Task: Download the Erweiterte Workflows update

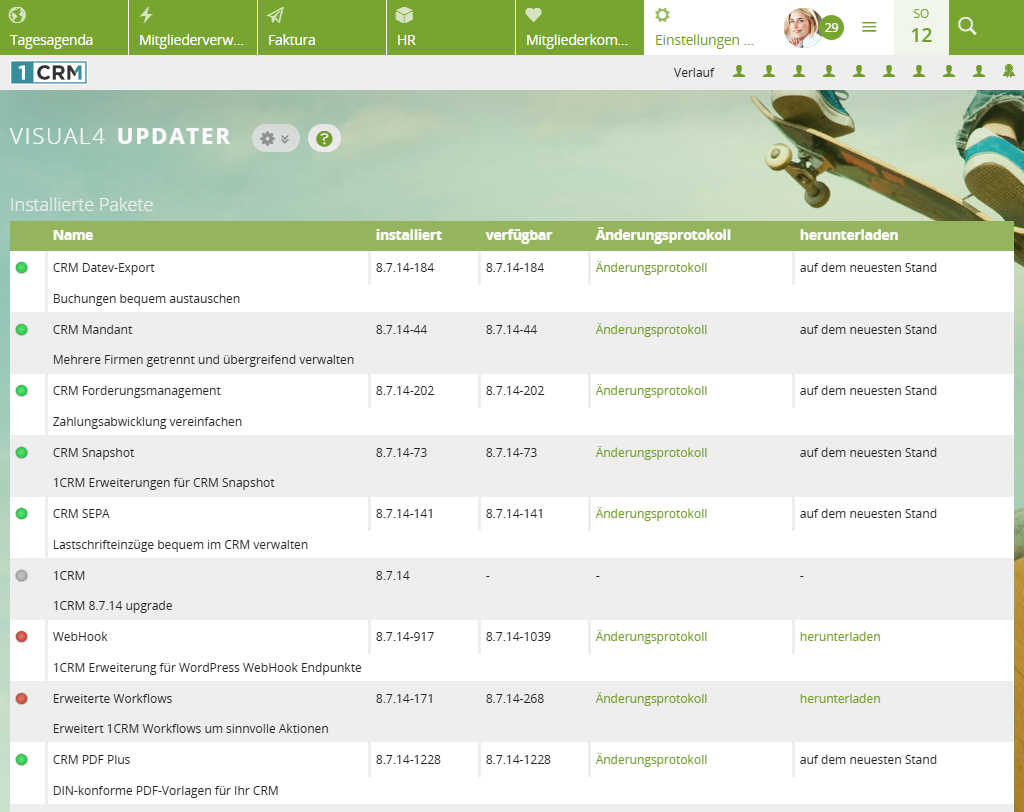Action: pyautogui.click(x=839, y=699)
